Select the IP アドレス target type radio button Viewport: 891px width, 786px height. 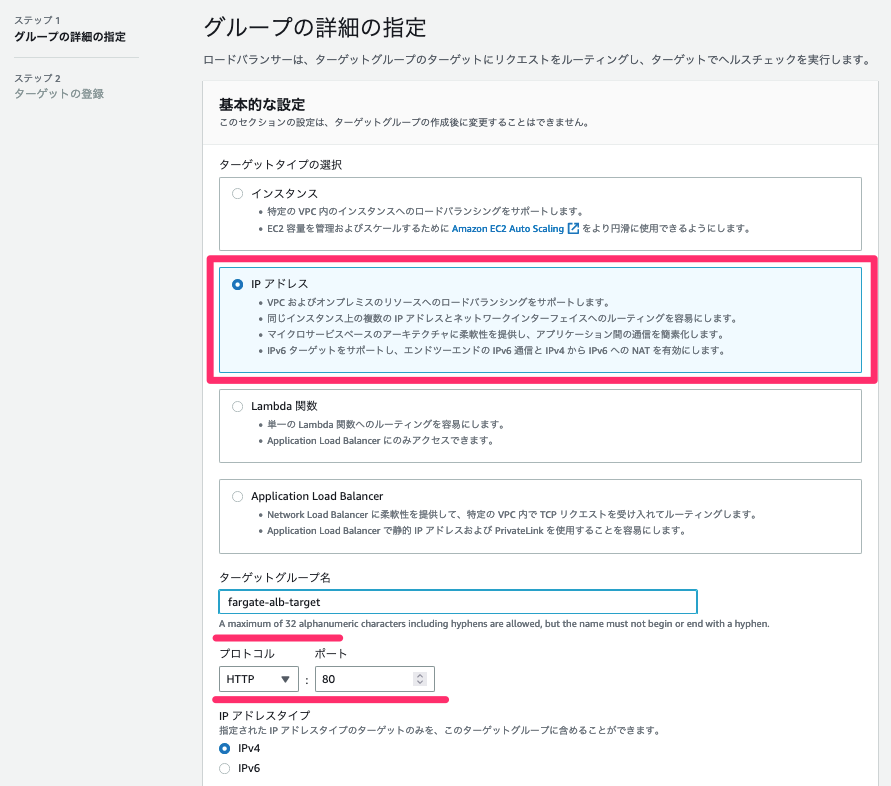tap(238, 284)
